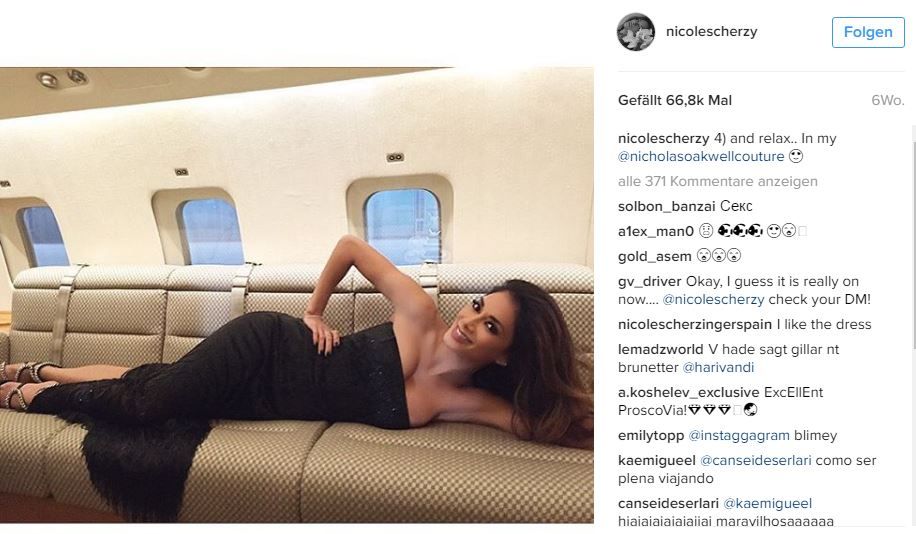This screenshot has height=534, width=916.
Task: Open commenter solbon_banzai's profile
Action: (667, 206)
